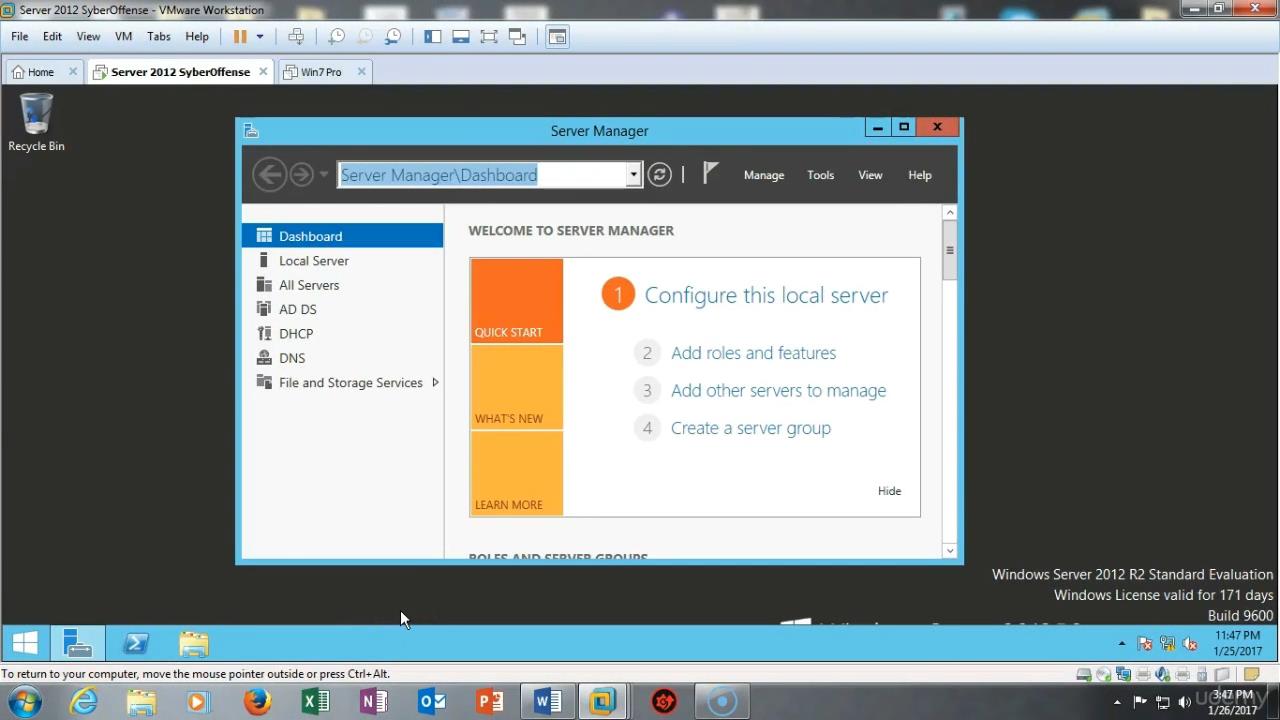Open File Explorer in guest taskbar
The width and height of the screenshot is (1280, 720).
click(193, 643)
